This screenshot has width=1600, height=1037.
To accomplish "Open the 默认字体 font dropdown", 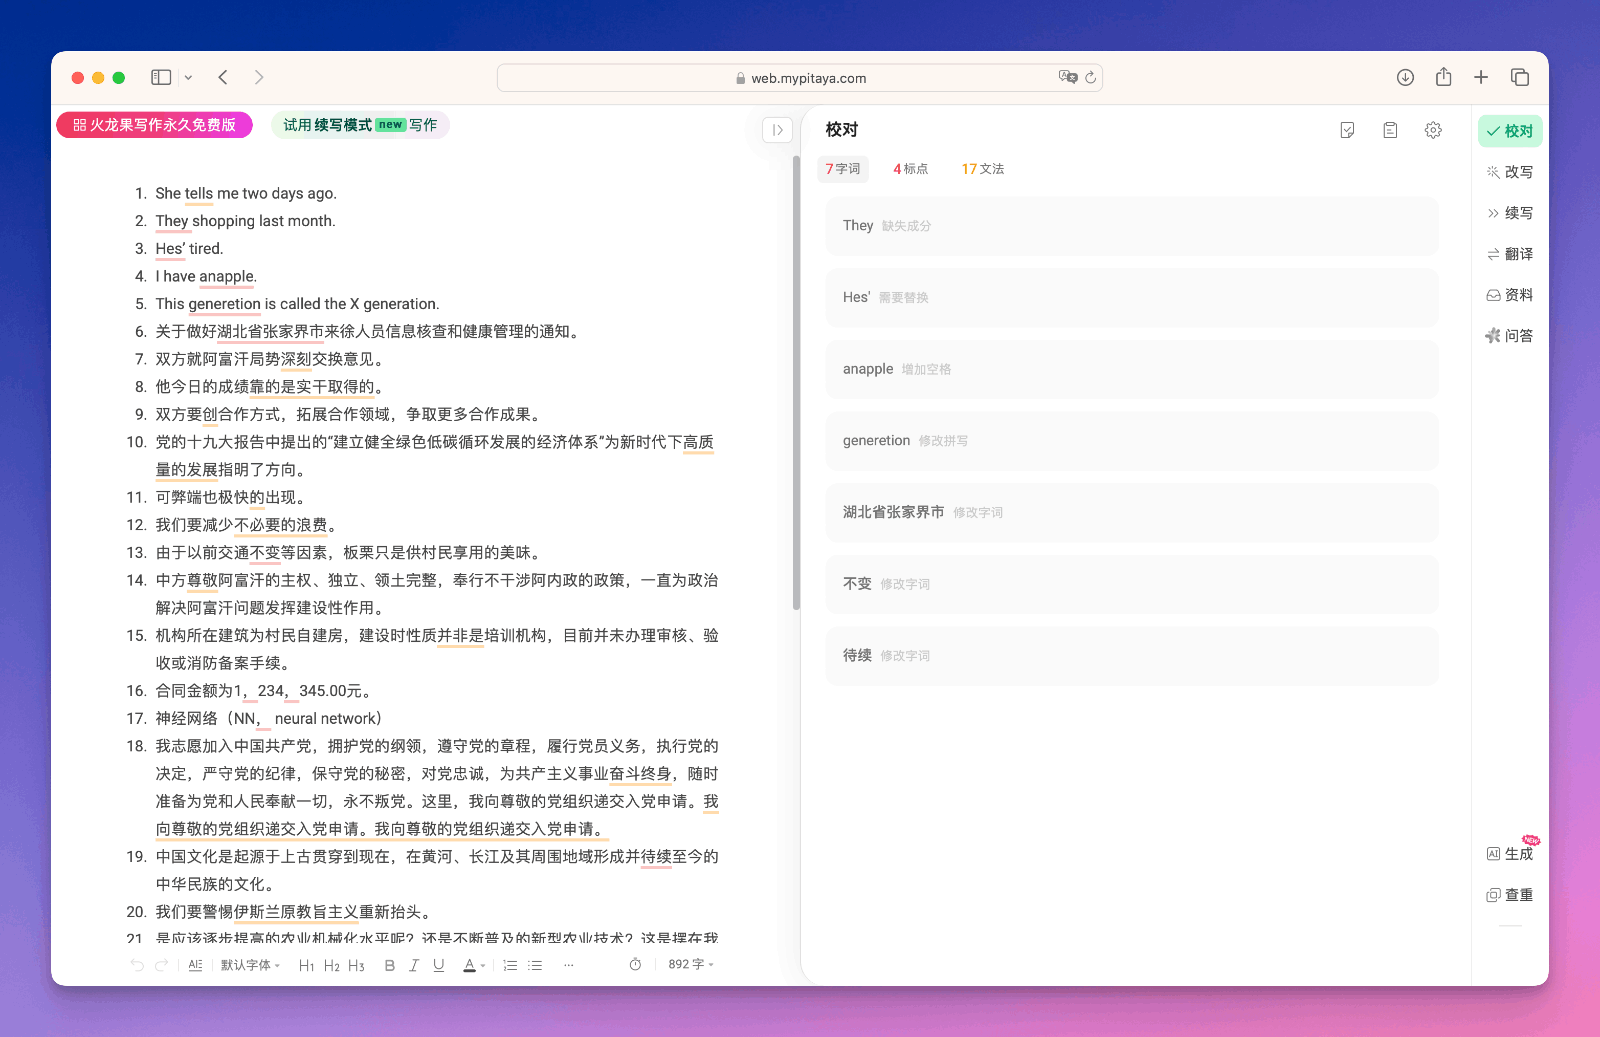I will (x=250, y=965).
